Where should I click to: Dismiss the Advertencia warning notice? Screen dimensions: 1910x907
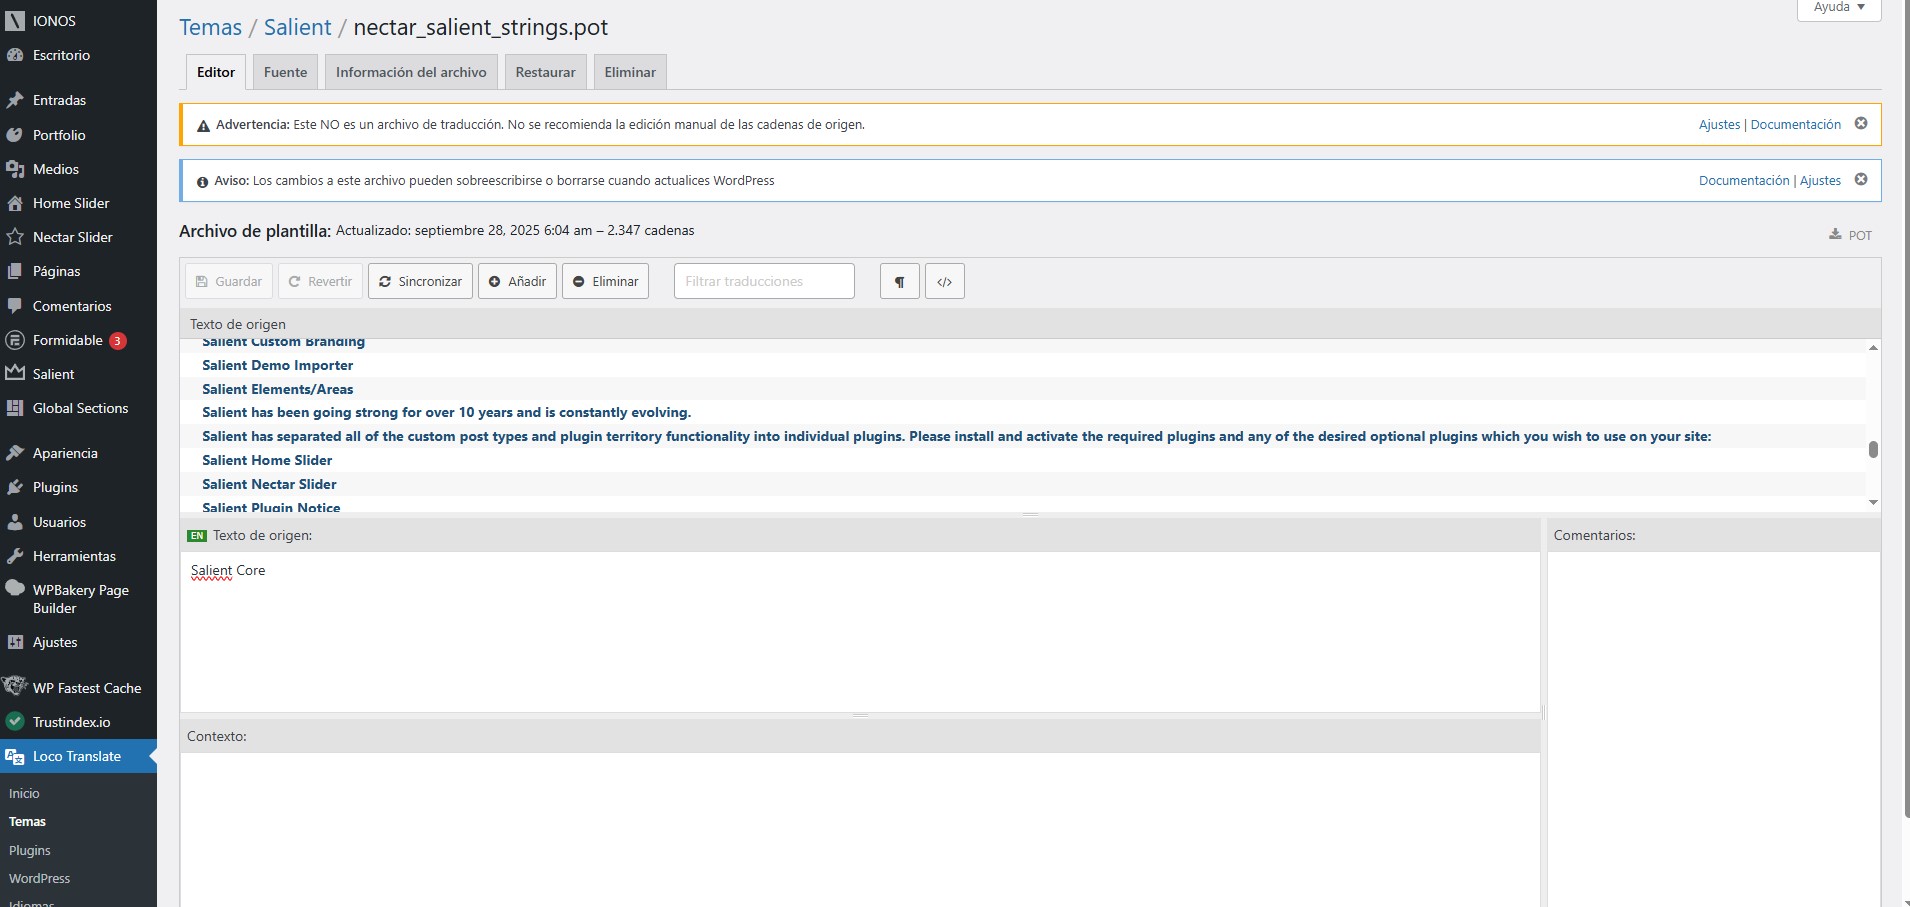[x=1860, y=124]
